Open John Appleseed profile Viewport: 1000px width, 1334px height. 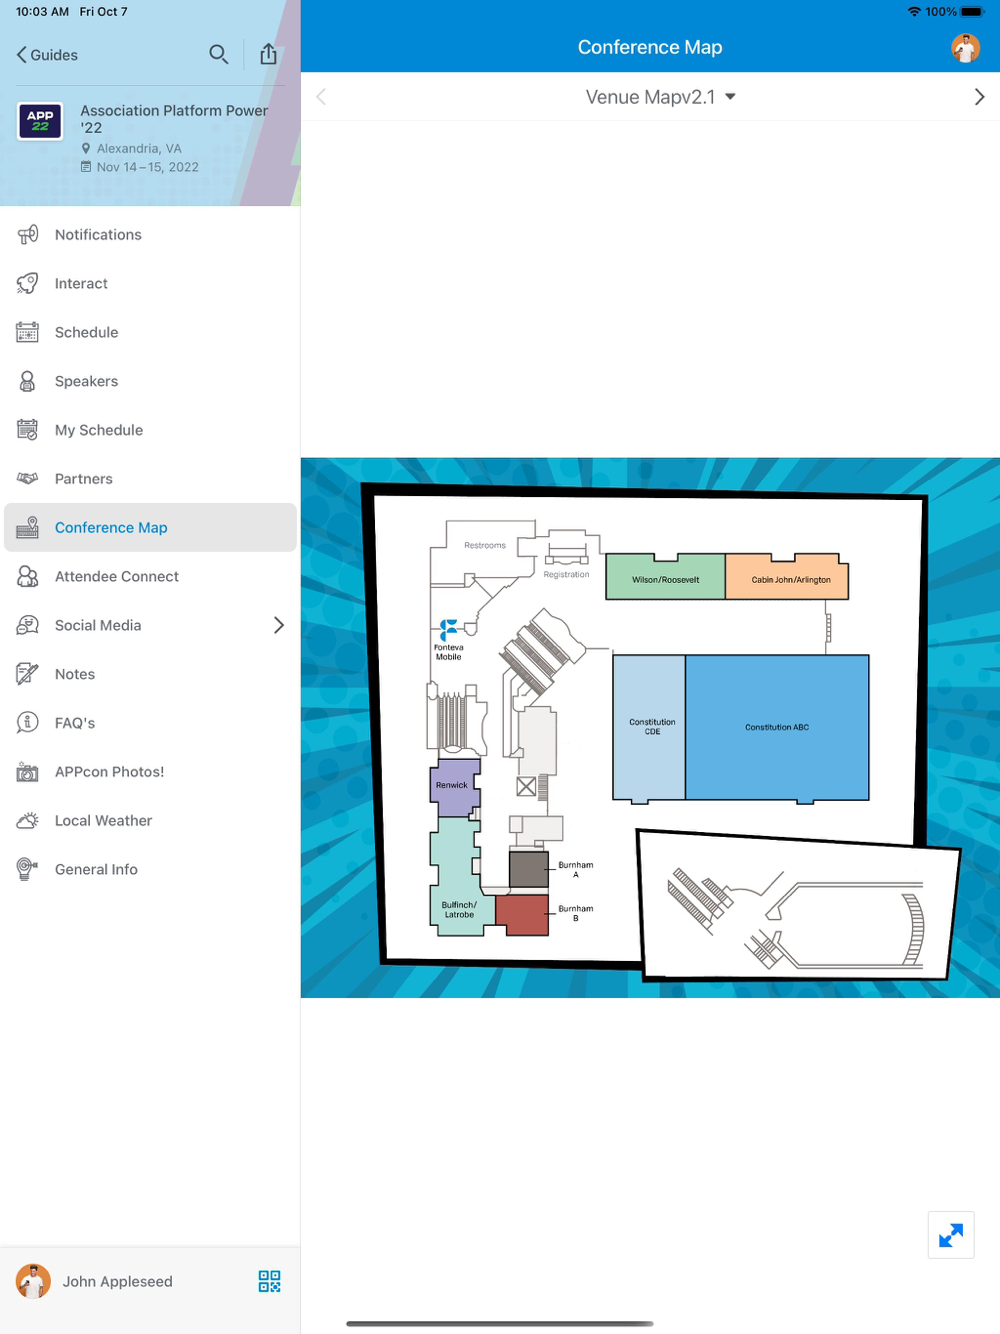click(117, 1281)
